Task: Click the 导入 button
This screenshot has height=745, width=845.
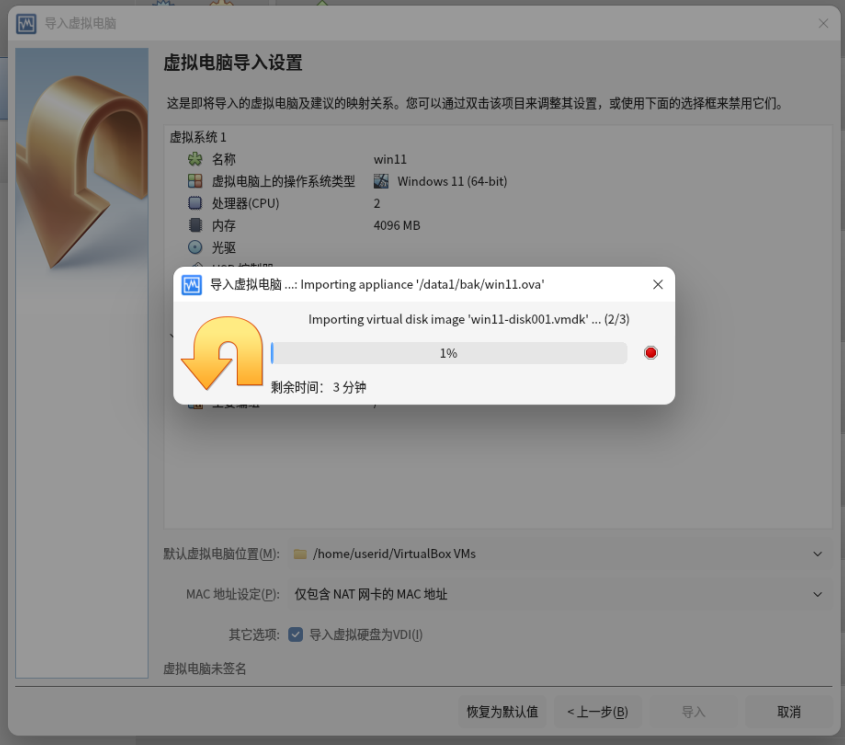Action: click(693, 712)
